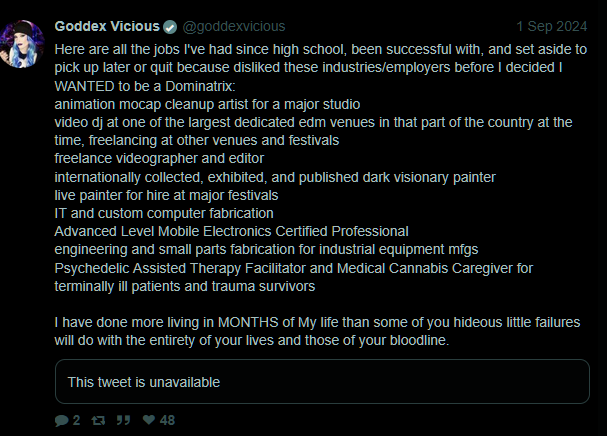Screen dimensions: 607x436
Task: Visit the @goddexvicious handle link
Action: [233, 27]
